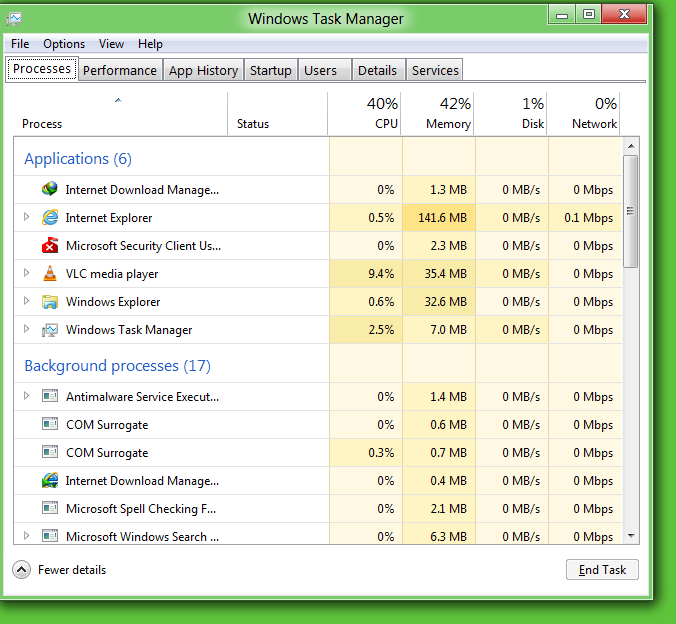Click the 6.3 MB memory cell
676x624 pixels.
tap(438, 534)
